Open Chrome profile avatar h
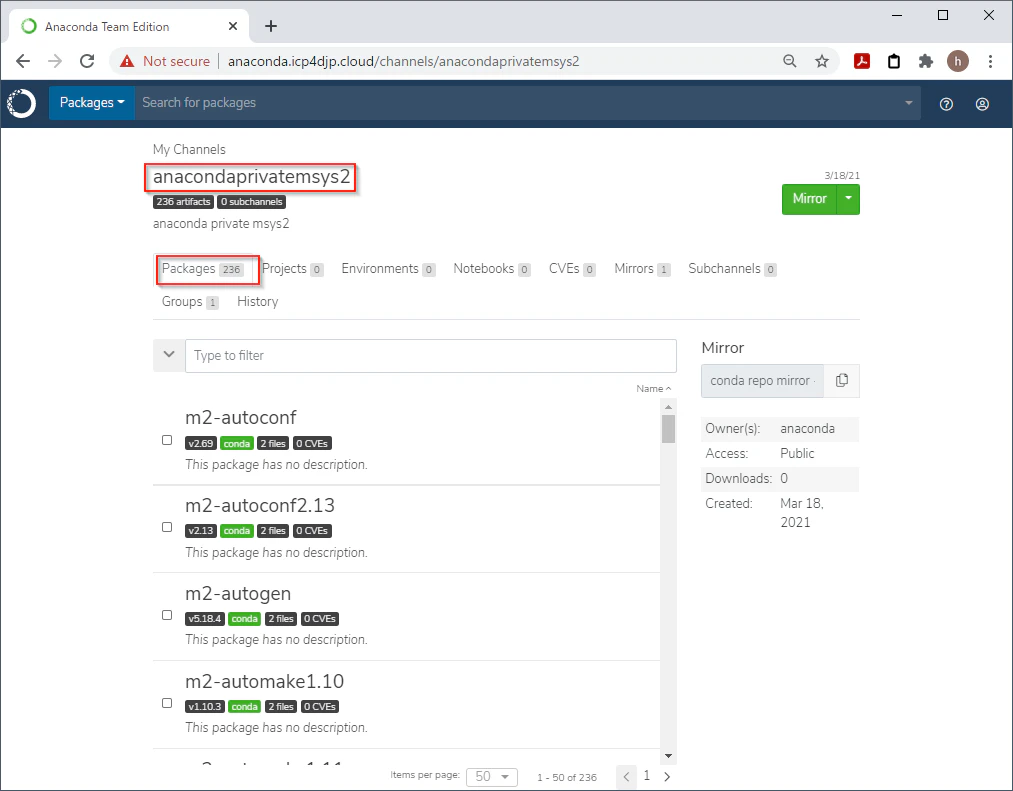The image size is (1013, 791). tap(957, 61)
